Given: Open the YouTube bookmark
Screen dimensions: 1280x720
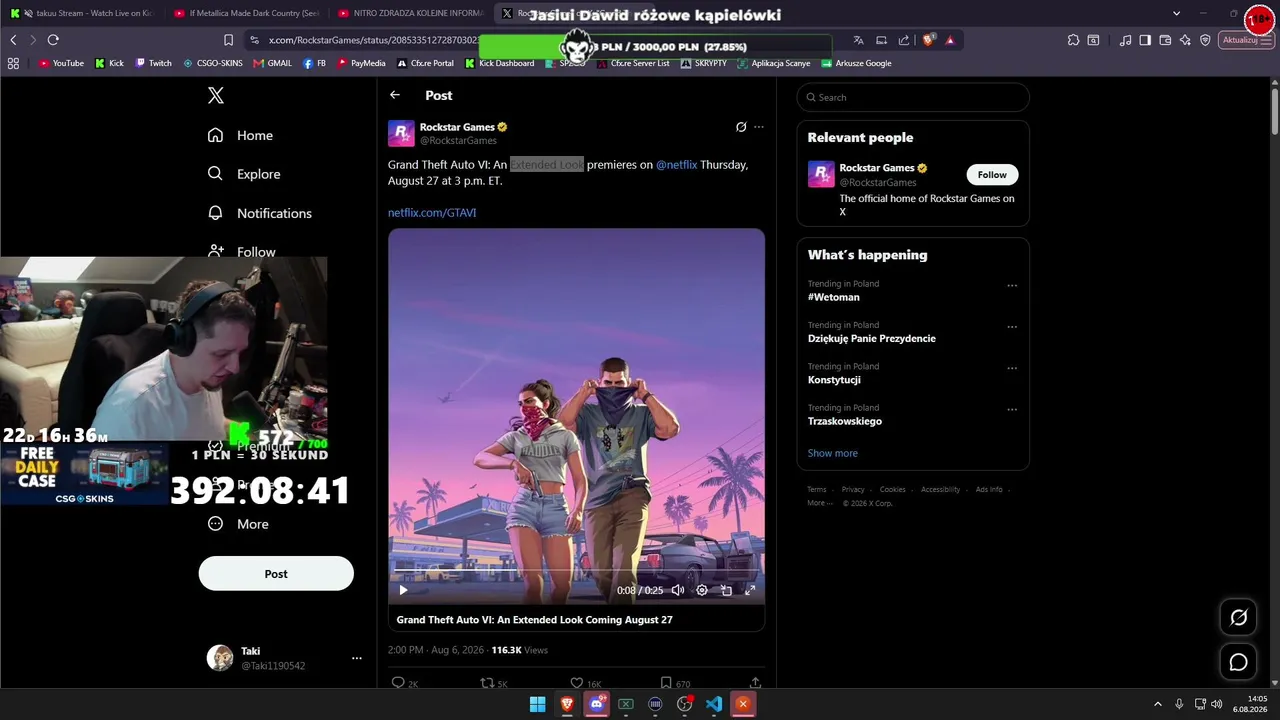Looking at the screenshot, I should [61, 63].
